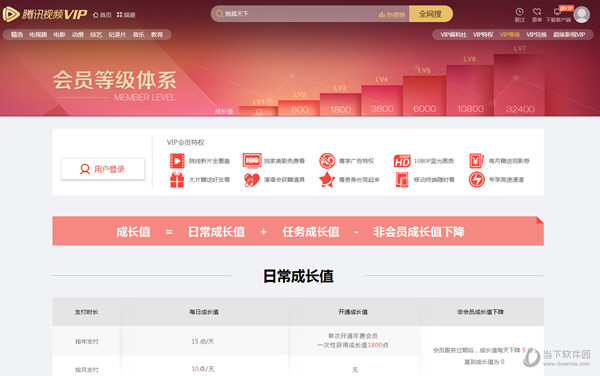Click the HBO exclusive drama icon
The image size is (600, 376).
(x=252, y=161)
